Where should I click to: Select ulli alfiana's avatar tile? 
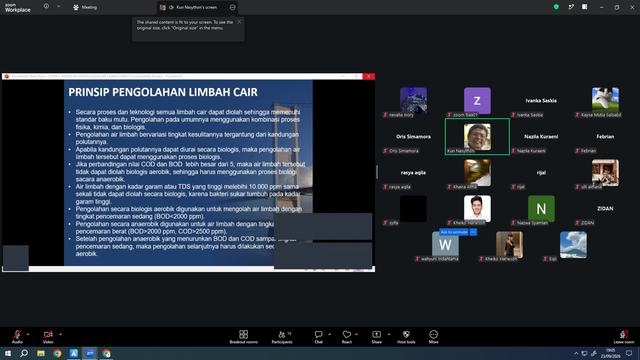[605, 173]
